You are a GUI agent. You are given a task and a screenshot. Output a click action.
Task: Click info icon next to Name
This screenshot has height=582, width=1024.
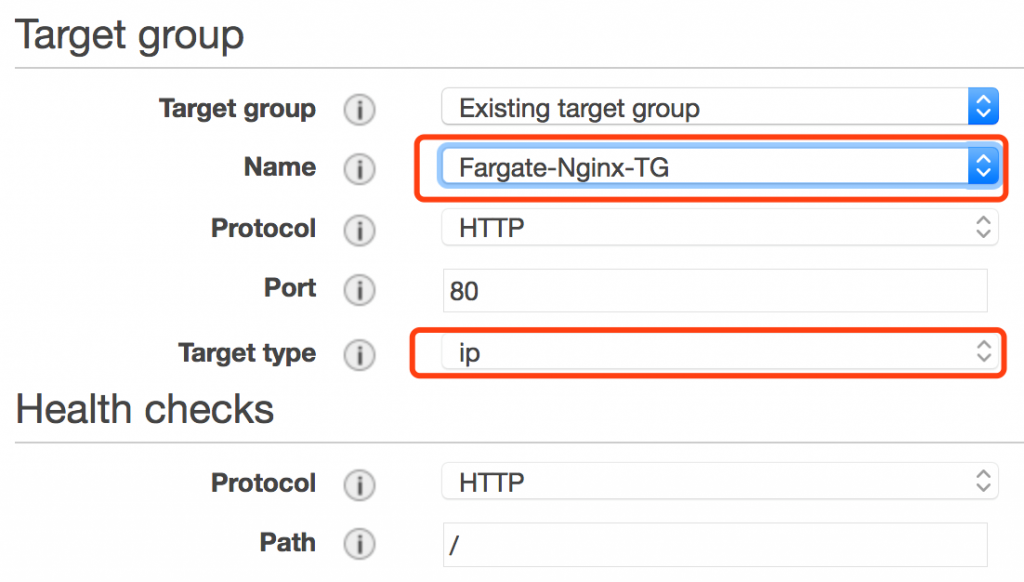pos(359,169)
